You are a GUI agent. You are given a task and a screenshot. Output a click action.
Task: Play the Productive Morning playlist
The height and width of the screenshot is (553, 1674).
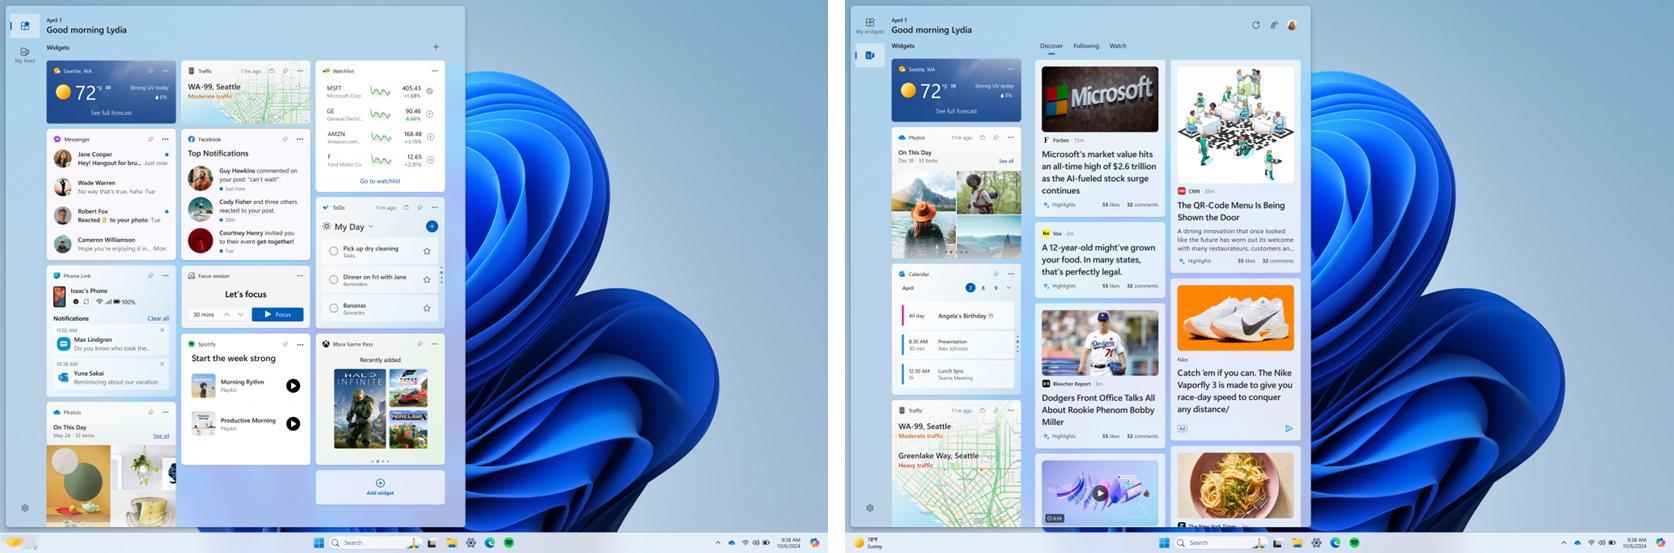pos(293,424)
